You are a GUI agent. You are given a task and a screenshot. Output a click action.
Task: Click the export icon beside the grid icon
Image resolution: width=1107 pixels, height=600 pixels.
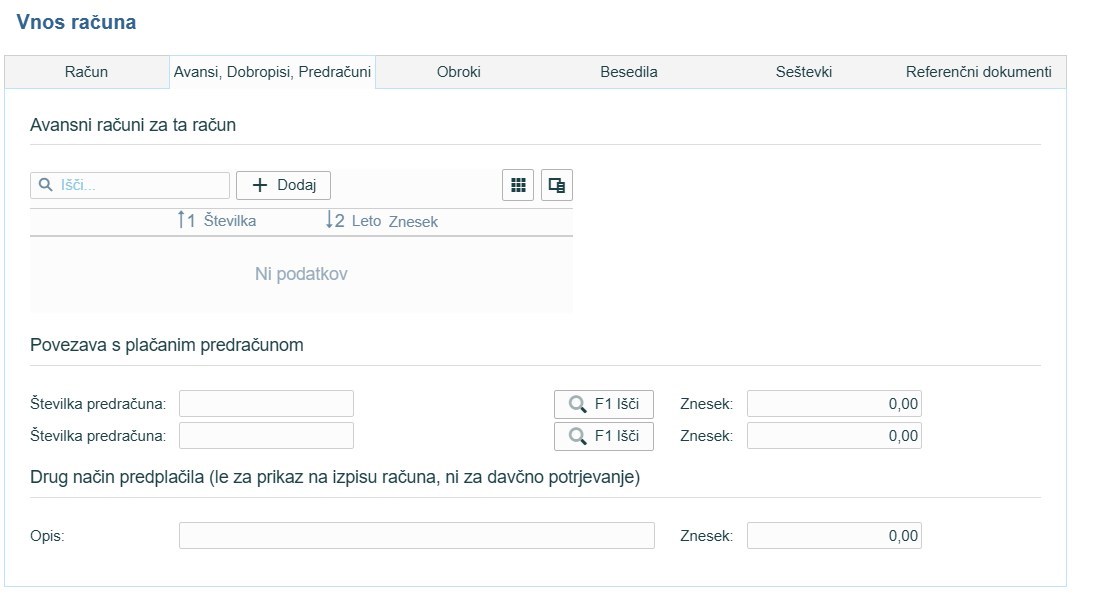point(557,185)
